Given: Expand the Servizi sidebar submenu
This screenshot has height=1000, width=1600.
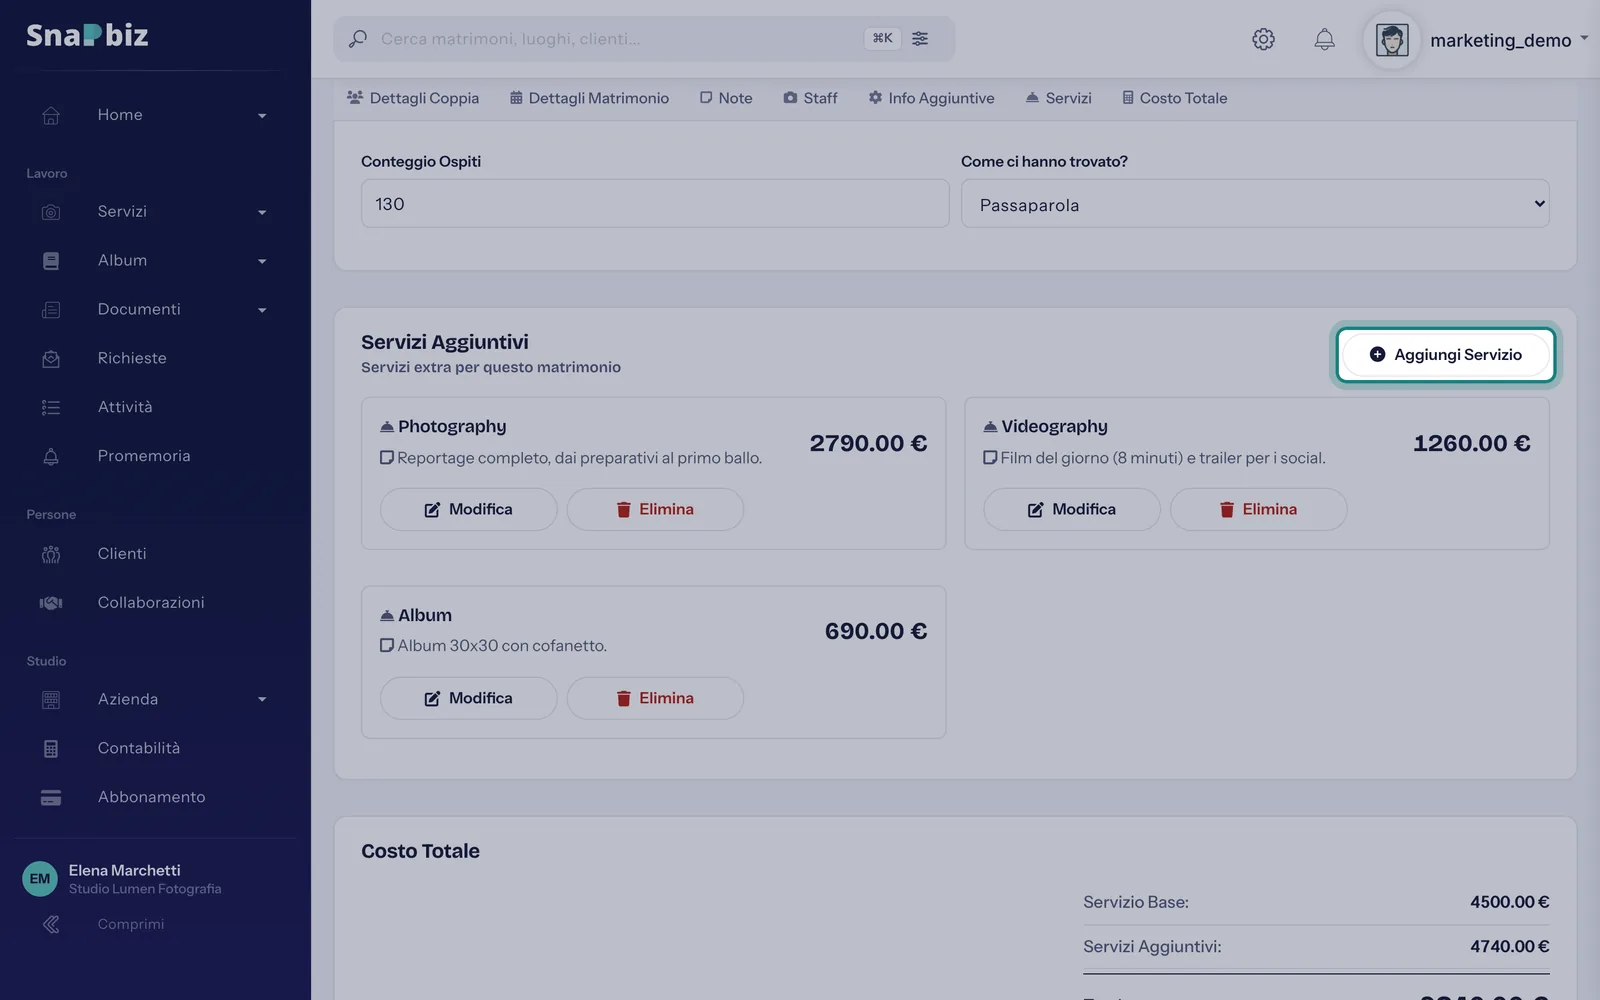Looking at the screenshot, I should pyautogui.click(x=262, y=213).
